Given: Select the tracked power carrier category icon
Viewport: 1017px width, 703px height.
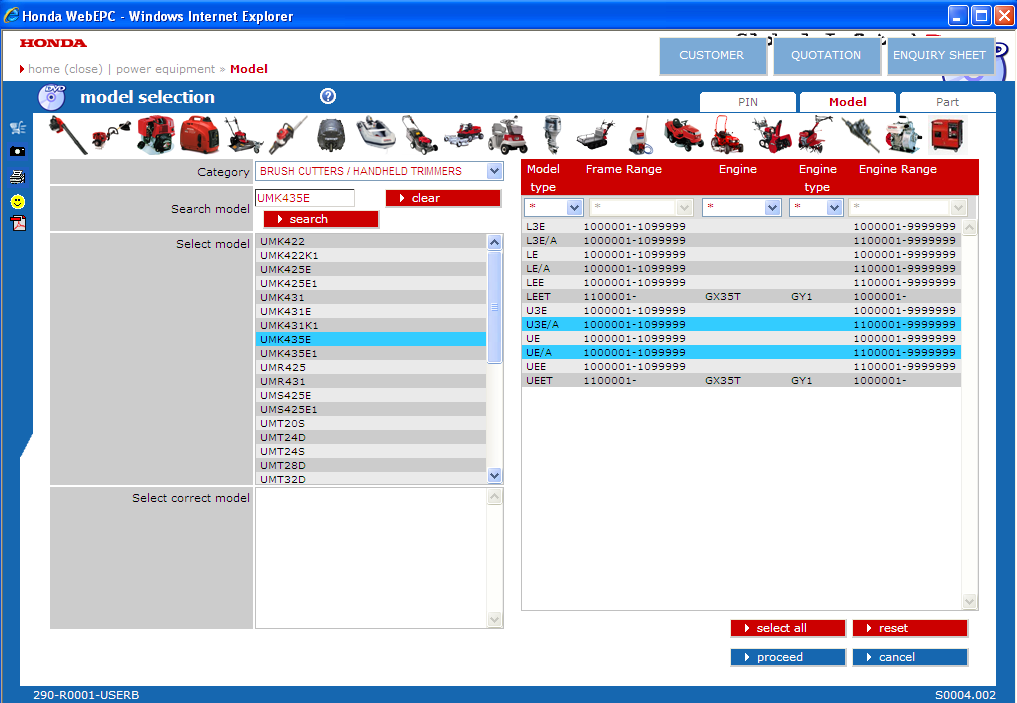Looking at the screenshot, I should pyautogui.click(x=595, y=135).
